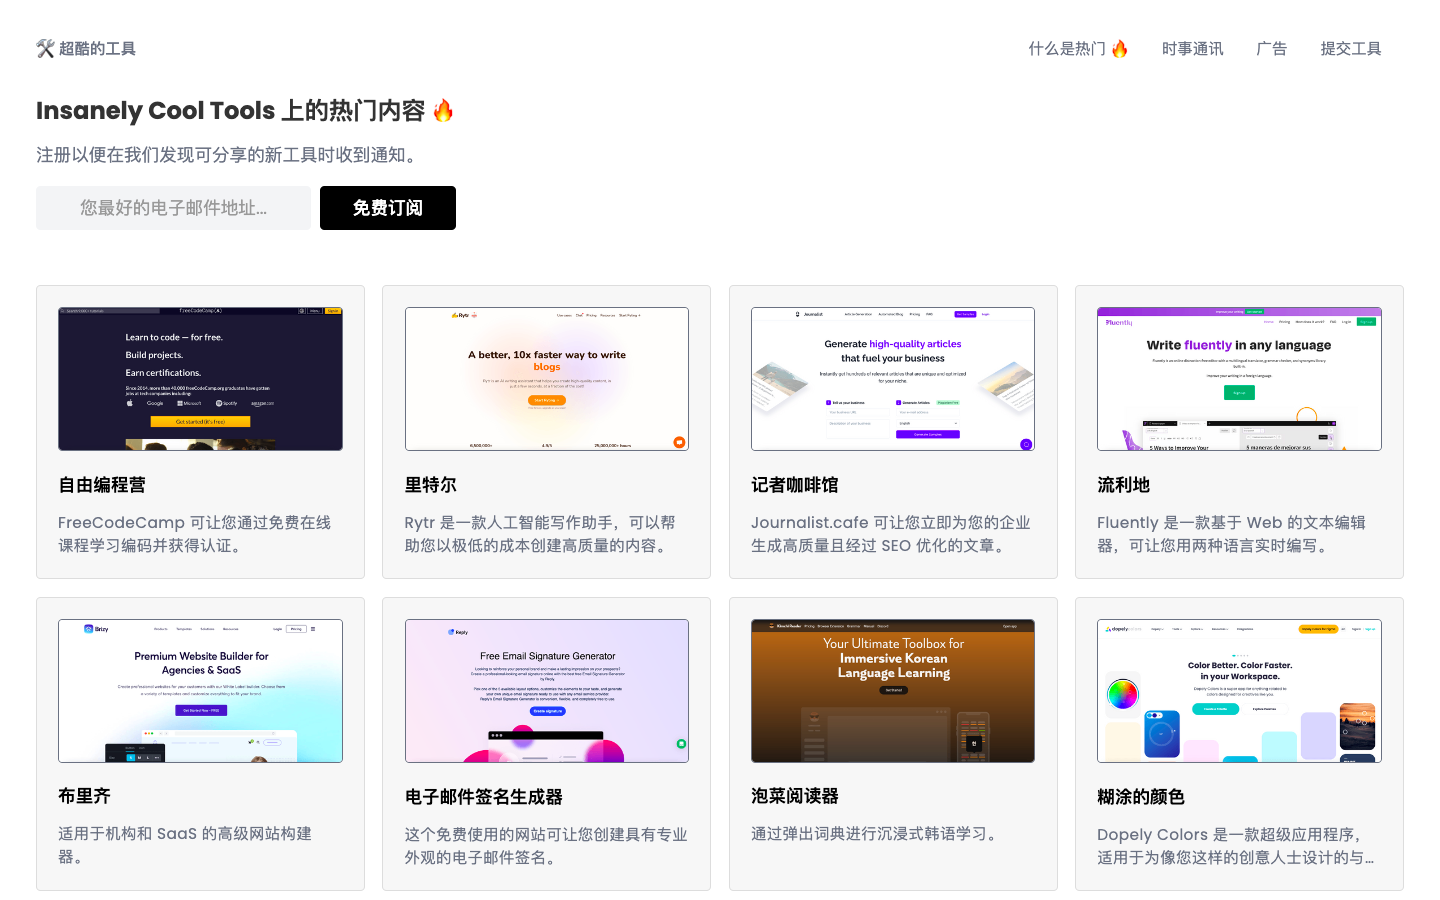Open the 布里齐 website builder thumbnail
This screenshot has height=900, width=1440.
coord(200,690)
